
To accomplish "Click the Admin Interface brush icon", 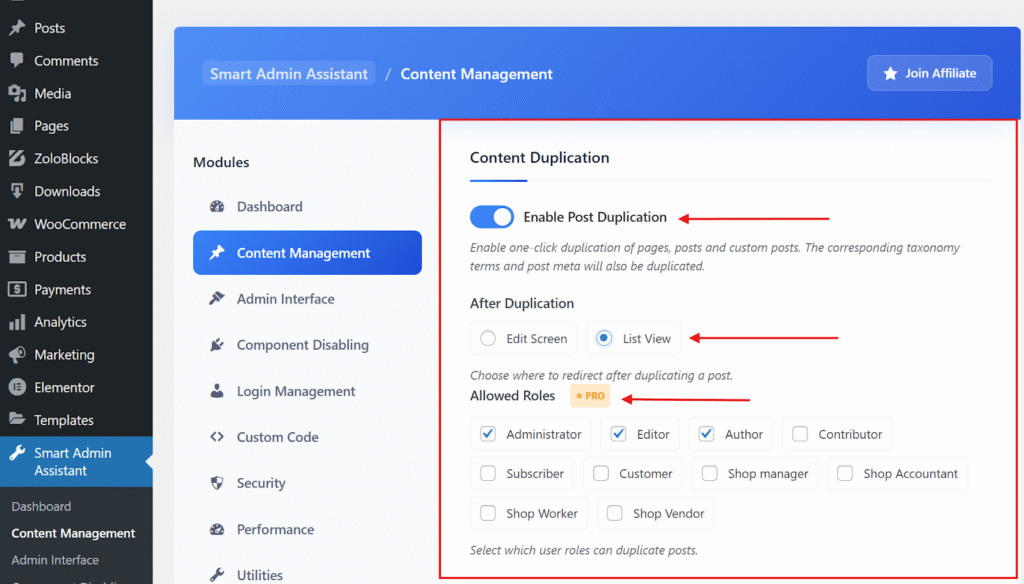I will coord(217,299).
